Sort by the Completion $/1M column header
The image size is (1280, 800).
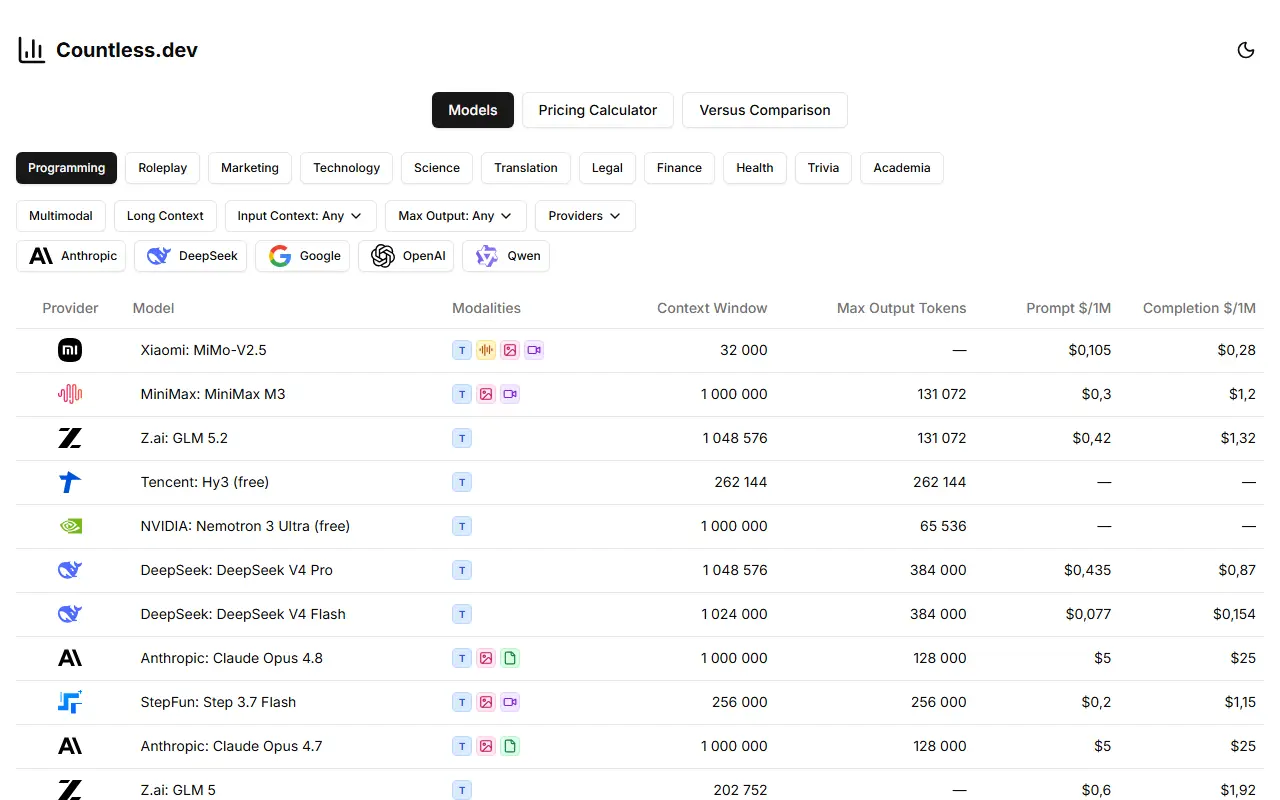click(x=1199, y=308)
